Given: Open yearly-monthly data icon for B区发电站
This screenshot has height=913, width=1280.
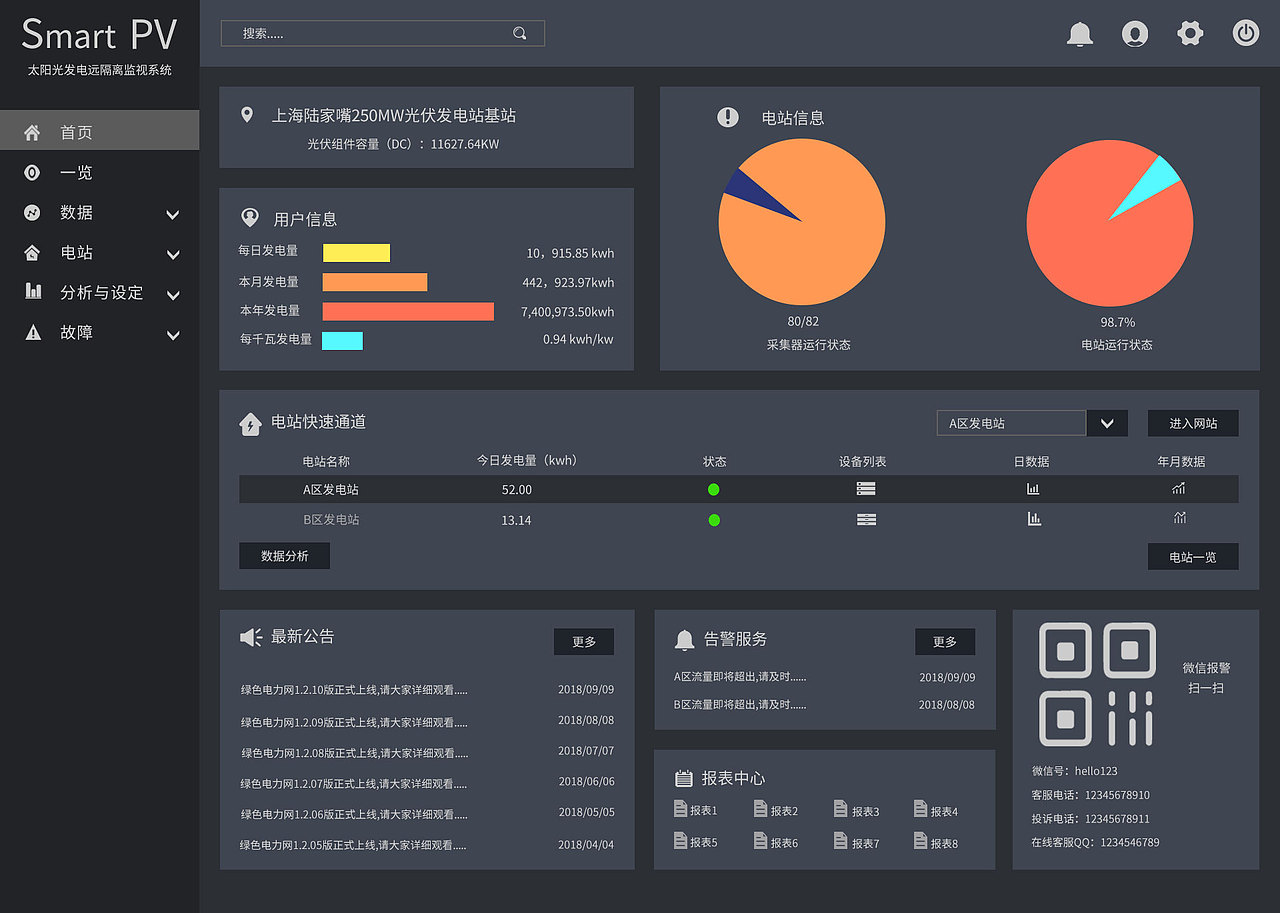Looking at the screenshot, I should (x=1180, y=518).
